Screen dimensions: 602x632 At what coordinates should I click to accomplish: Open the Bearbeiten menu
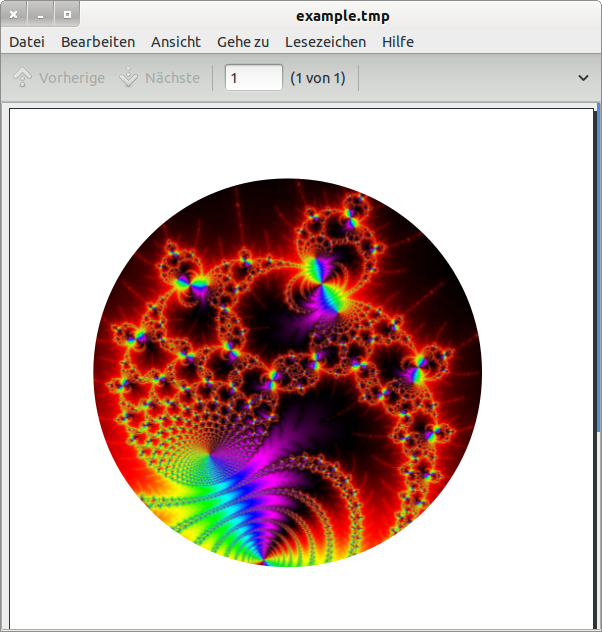point(98,42)
